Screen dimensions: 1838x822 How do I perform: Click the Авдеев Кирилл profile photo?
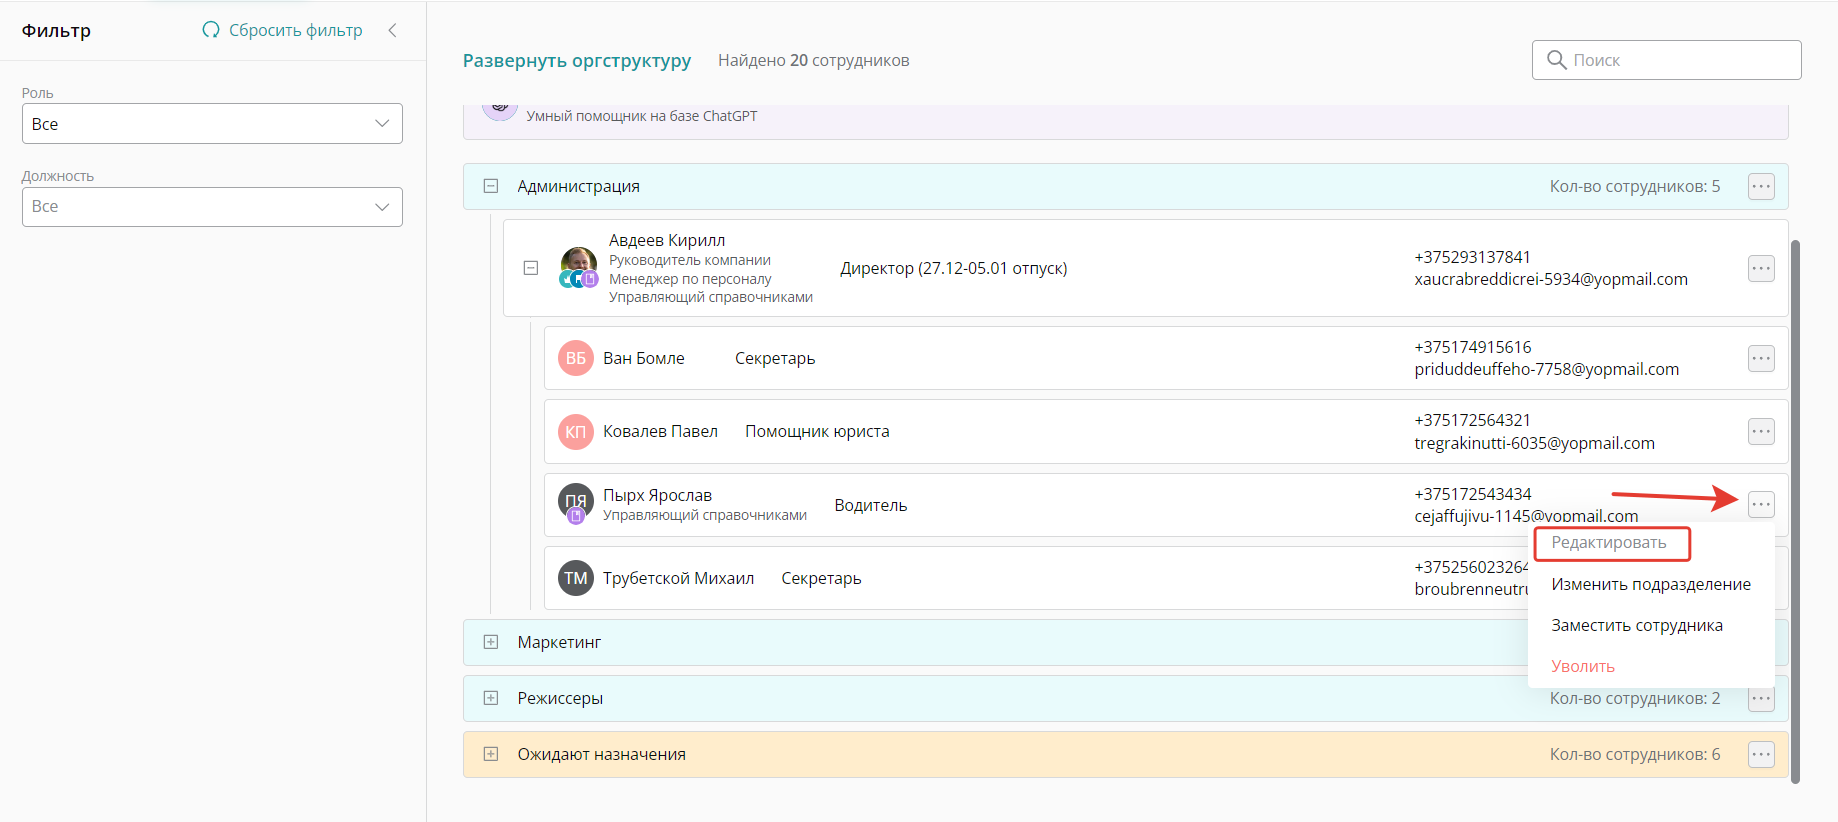(579, 262)
